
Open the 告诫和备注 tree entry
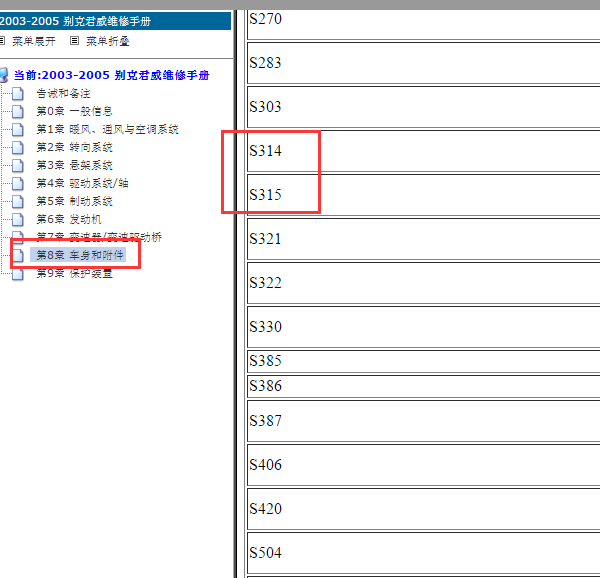point(63,93)
